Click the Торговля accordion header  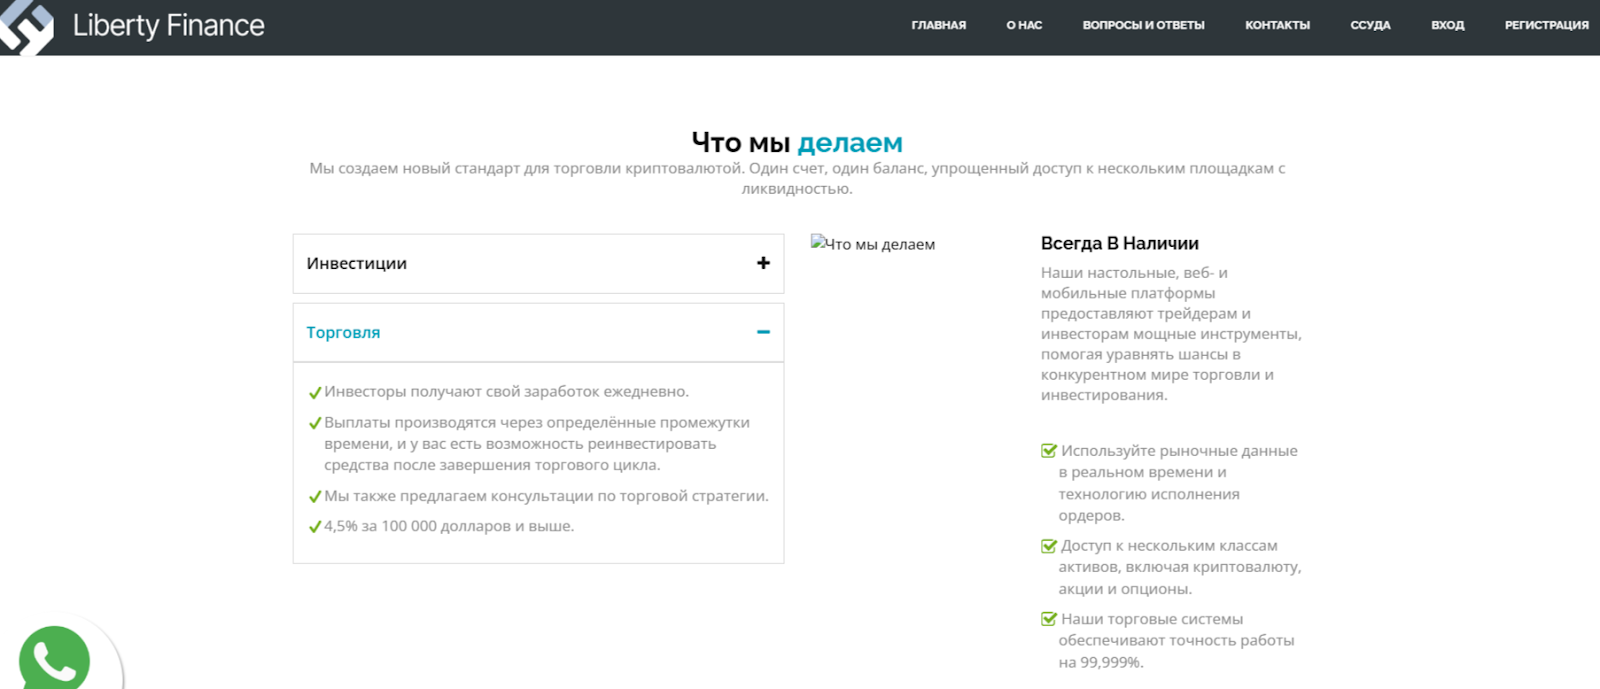click(538, 333)
